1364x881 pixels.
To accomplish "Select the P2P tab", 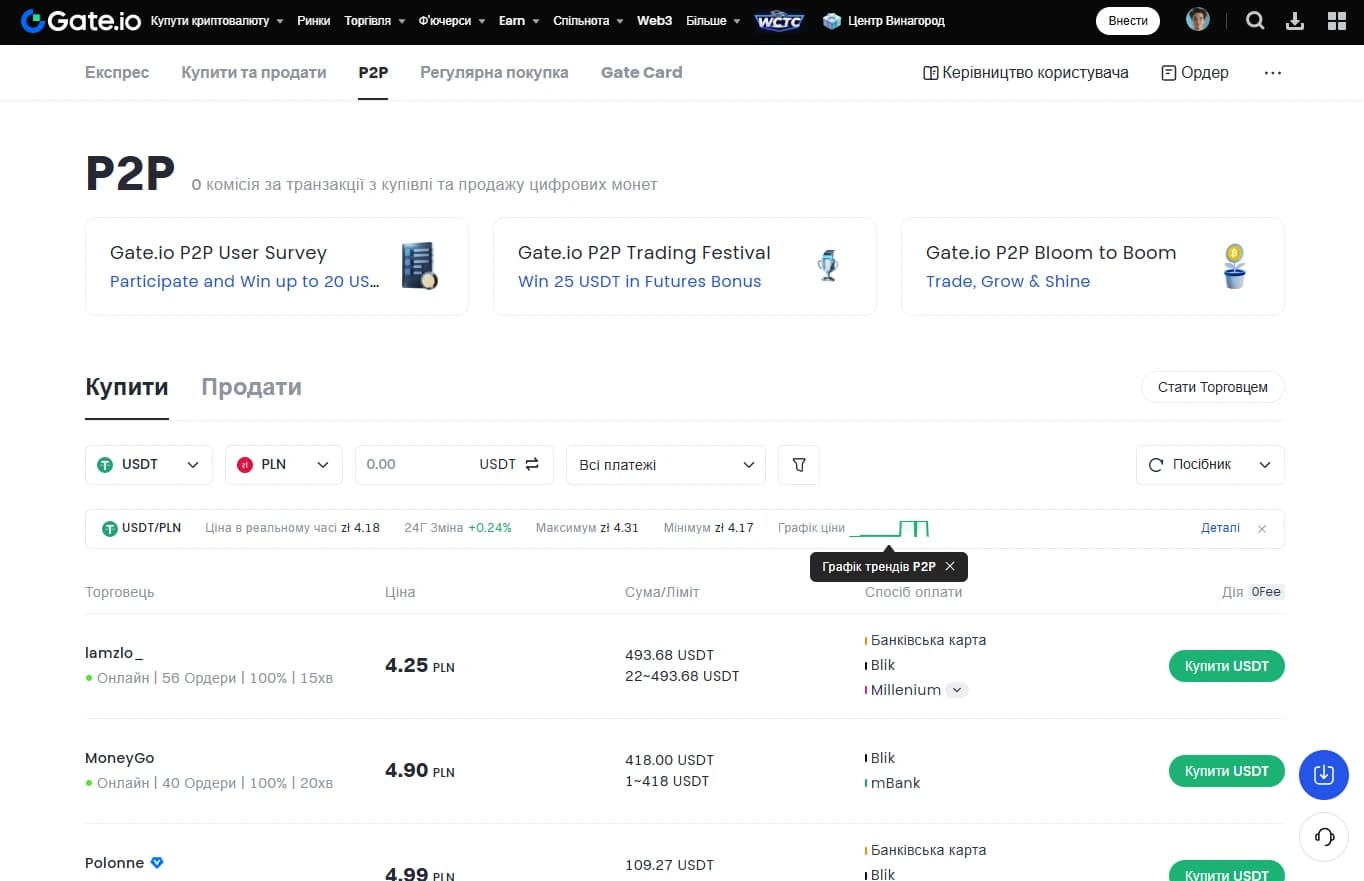I will [x=373, y=73].
